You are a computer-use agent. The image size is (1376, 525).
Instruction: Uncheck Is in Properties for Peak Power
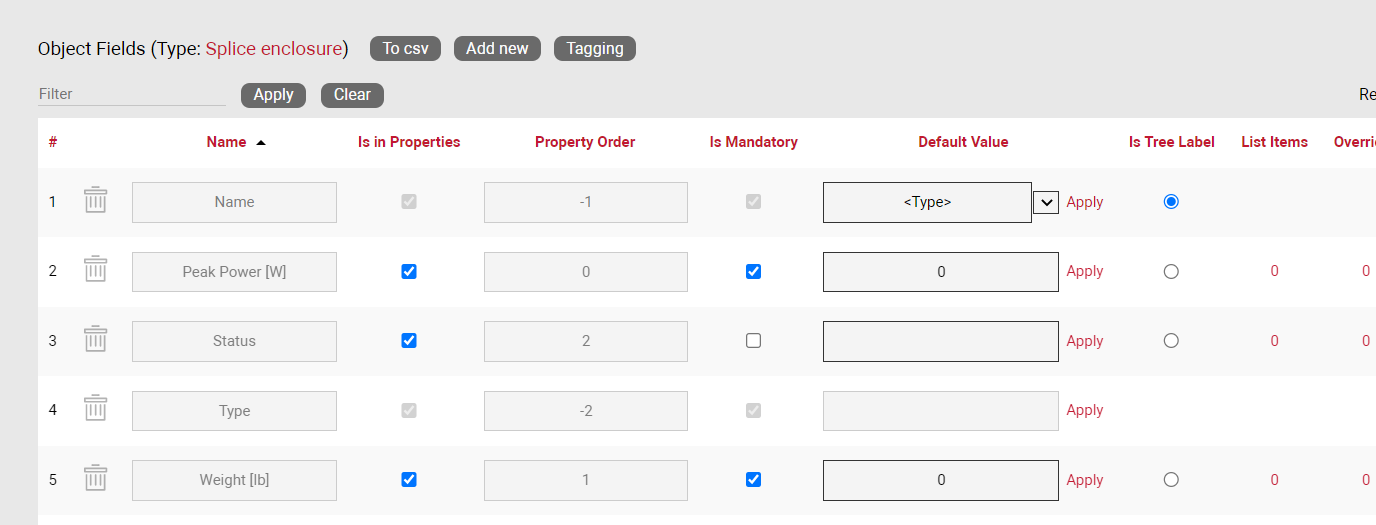tap(409, 271)
